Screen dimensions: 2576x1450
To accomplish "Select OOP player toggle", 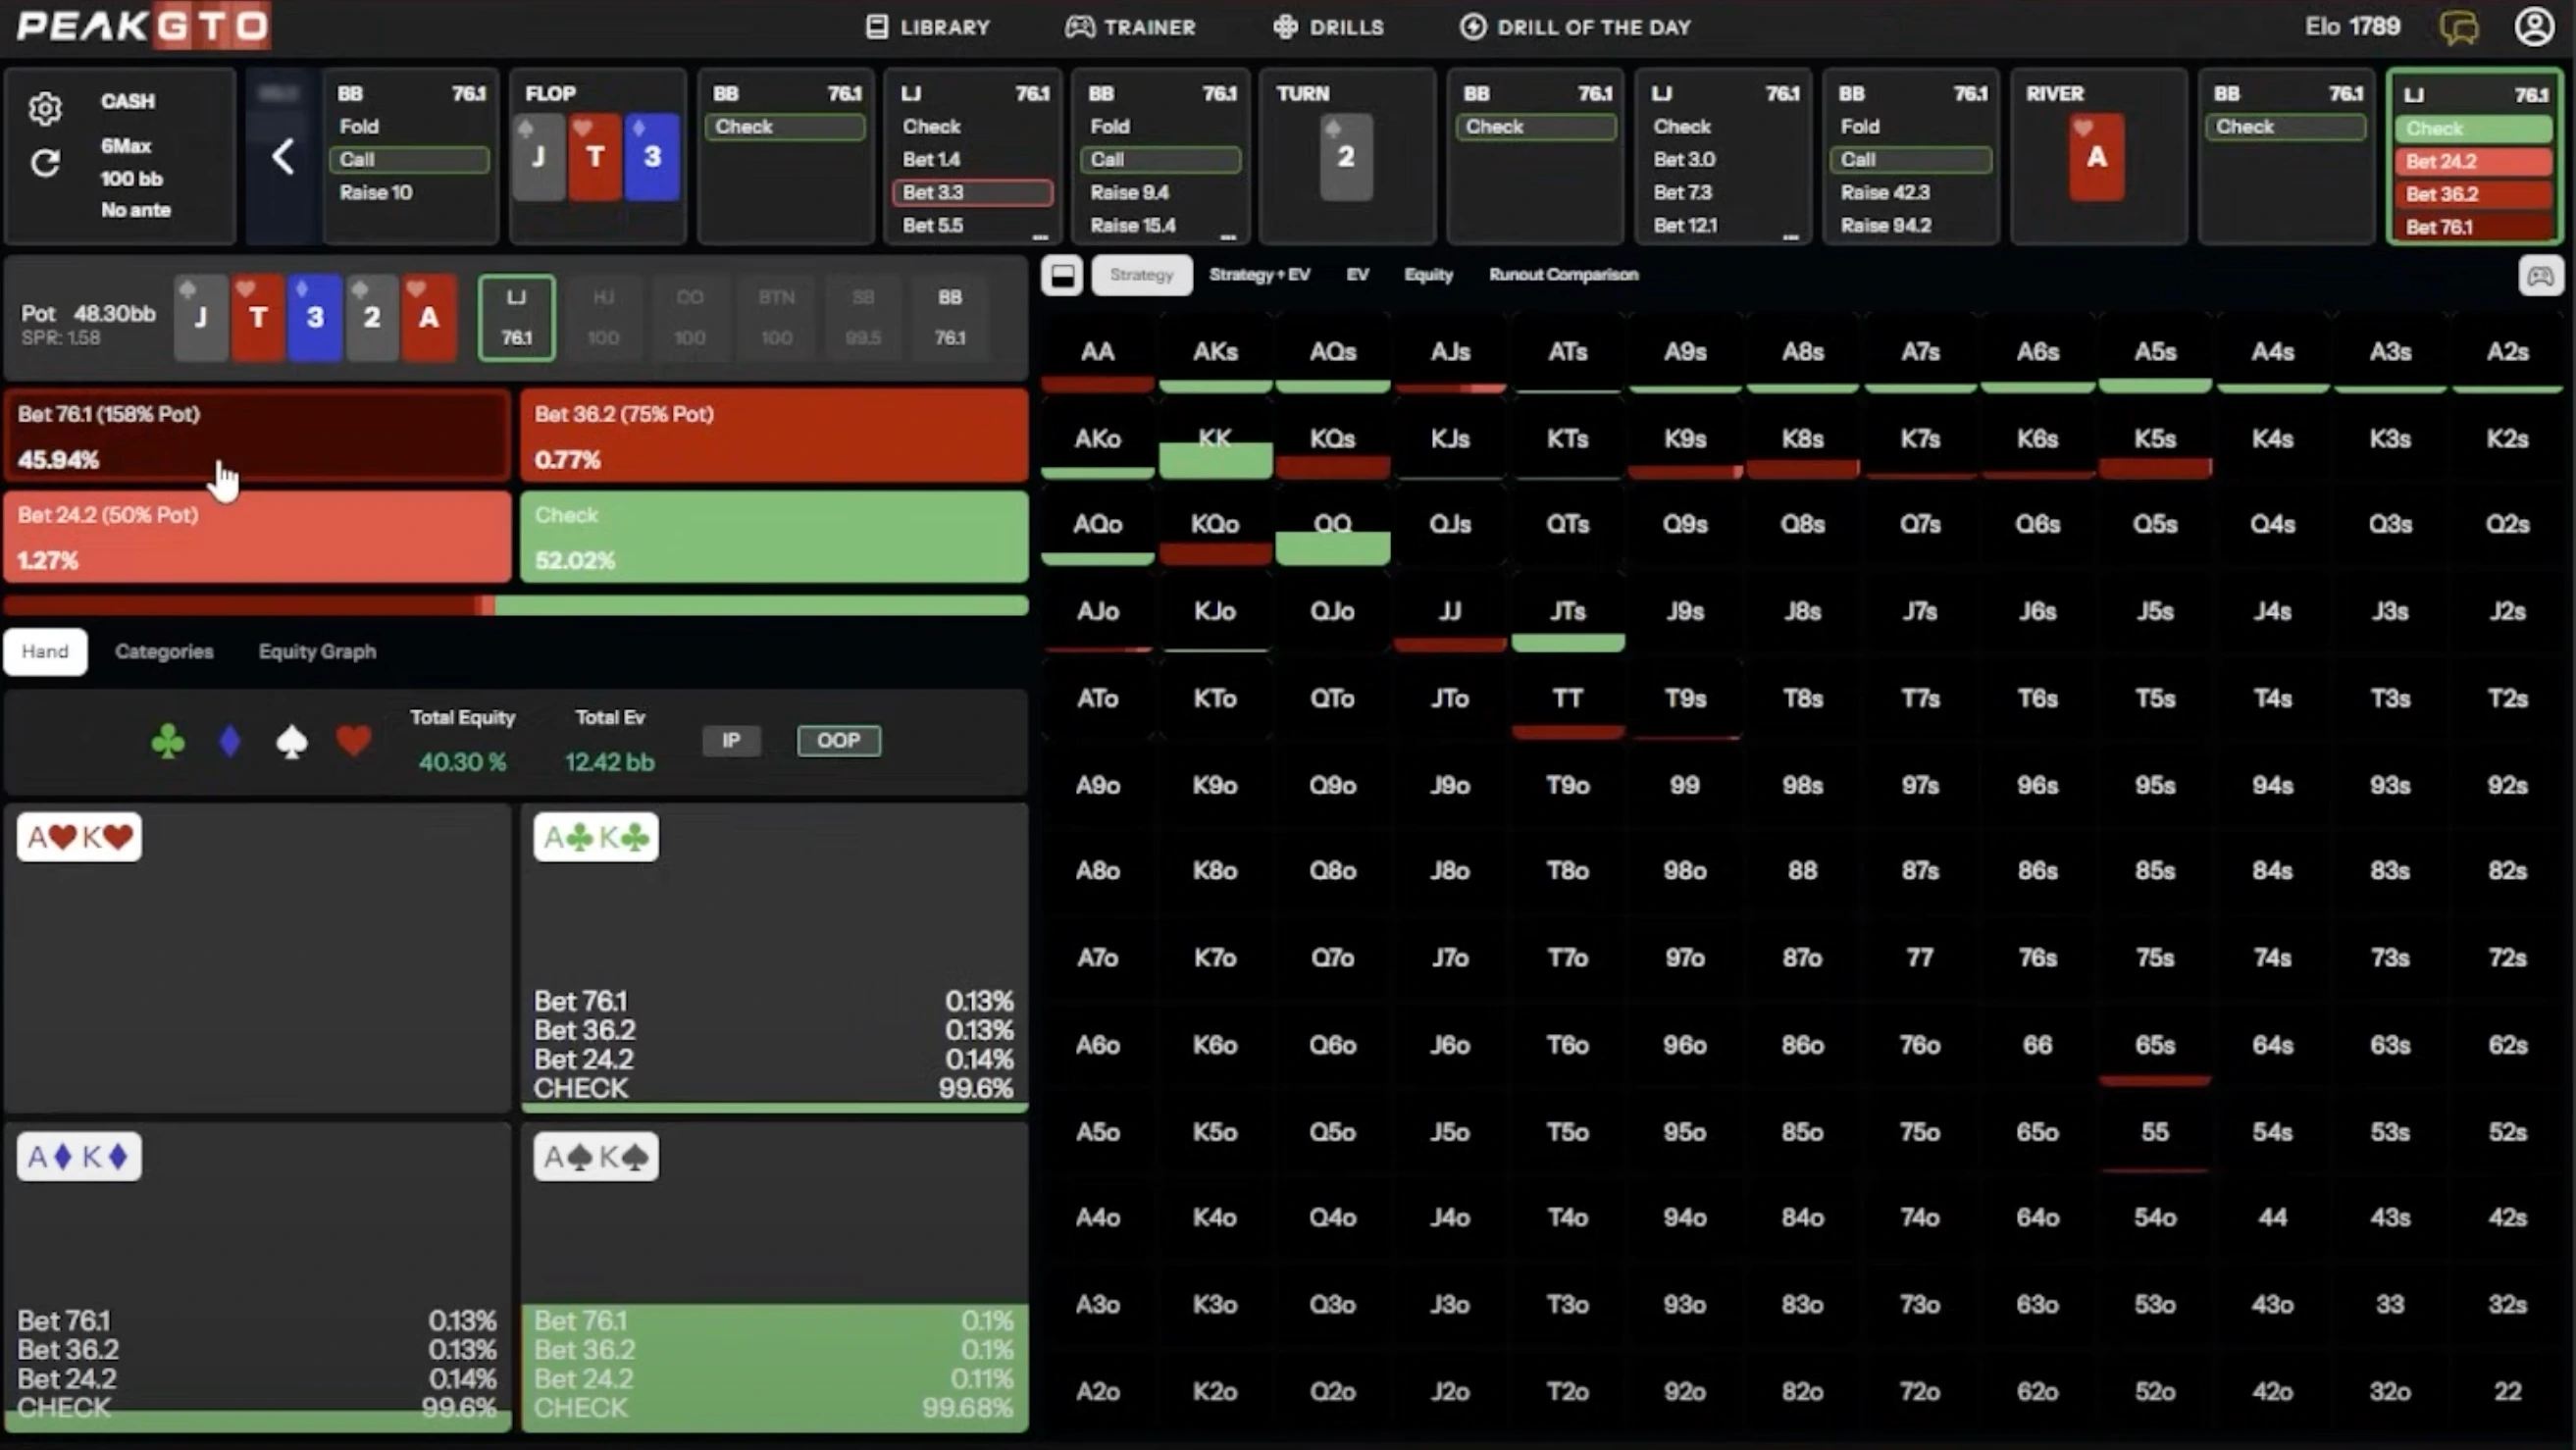I will click(x=838, y=740).
